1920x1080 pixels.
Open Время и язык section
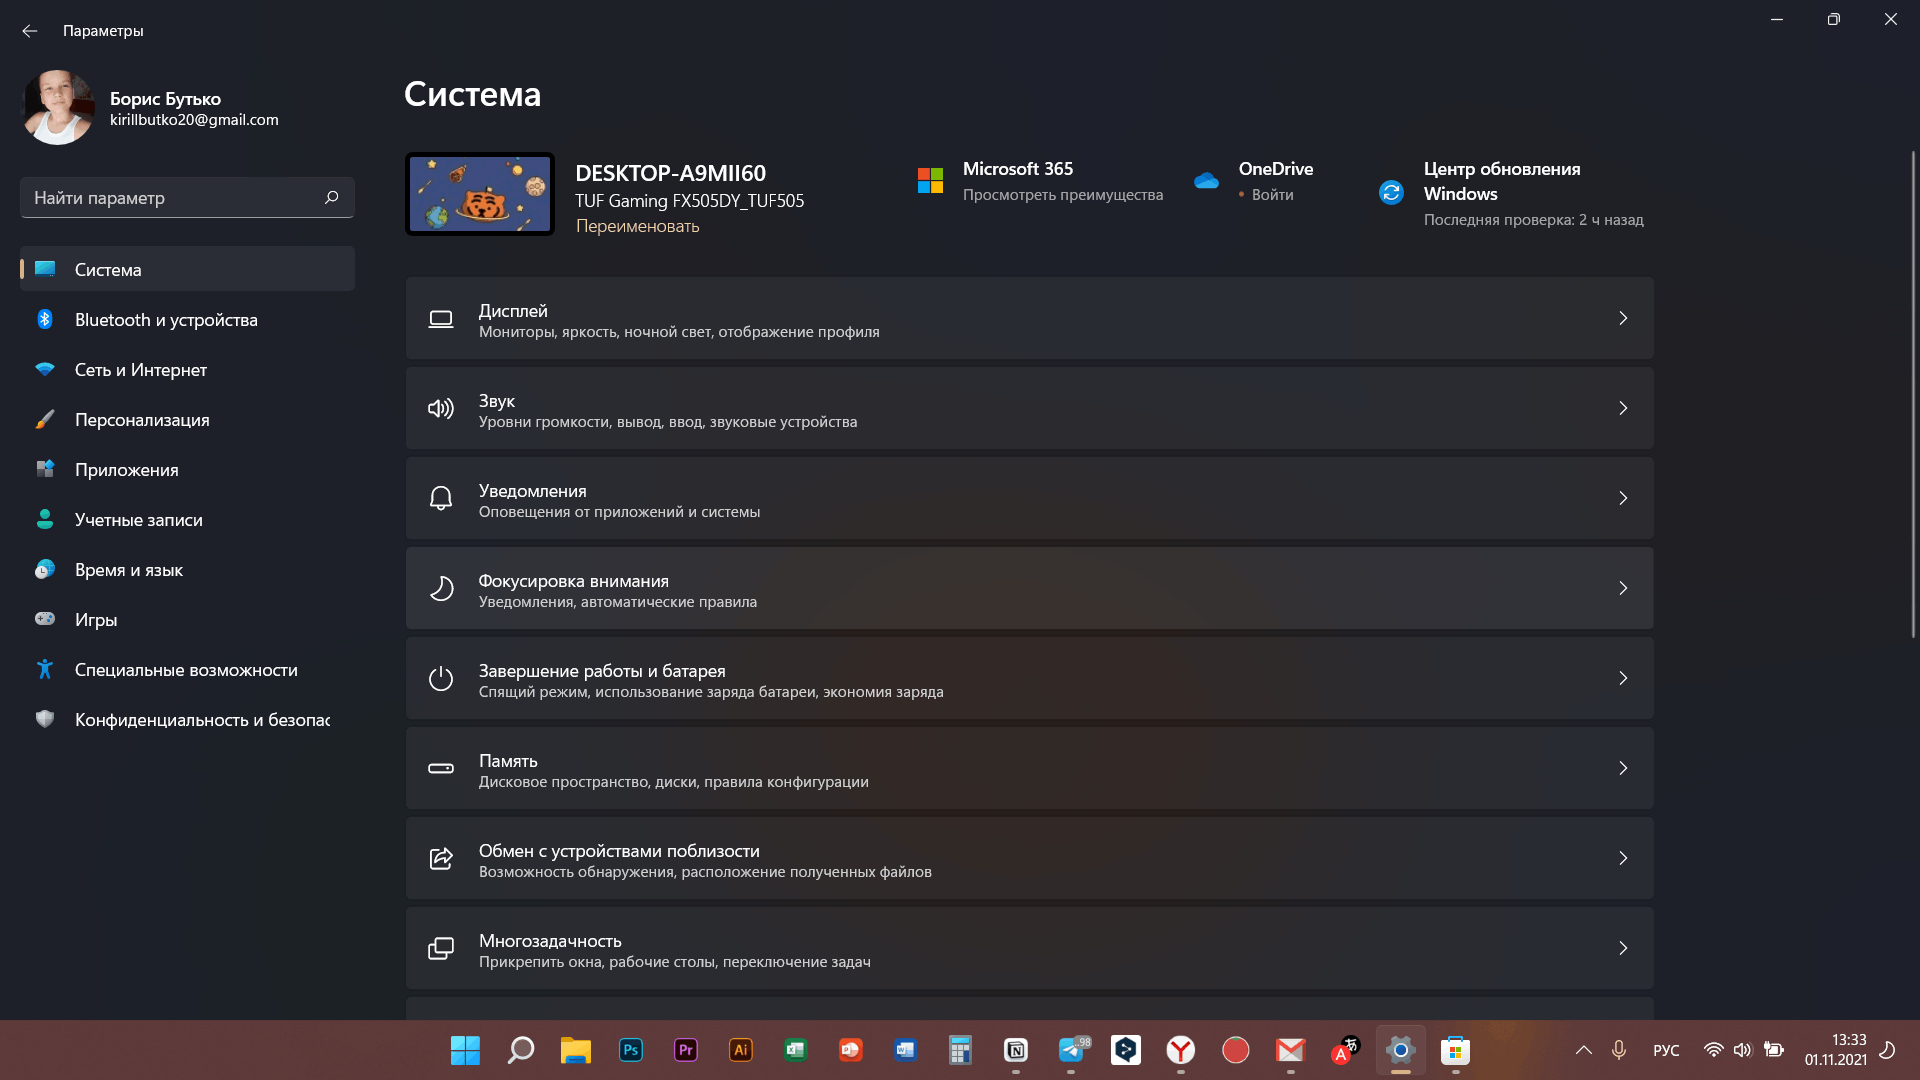pos(187,569)
